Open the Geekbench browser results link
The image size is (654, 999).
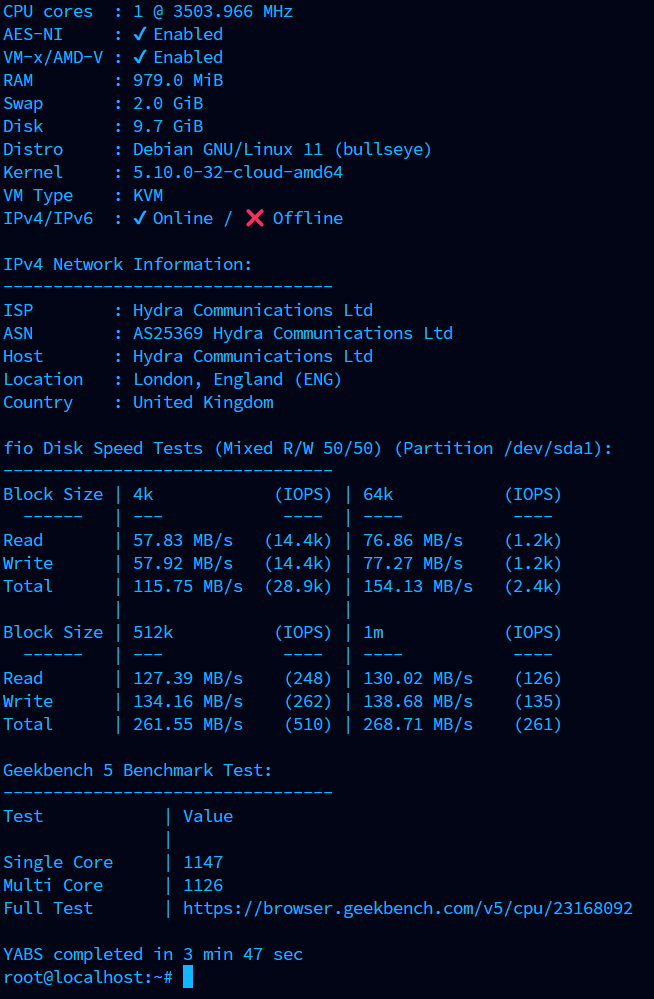(x=408, y=909)
